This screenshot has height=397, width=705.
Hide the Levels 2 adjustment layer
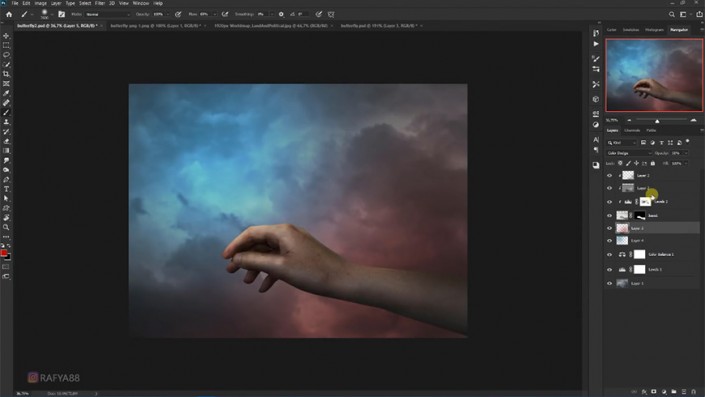[x=610, y=202]
